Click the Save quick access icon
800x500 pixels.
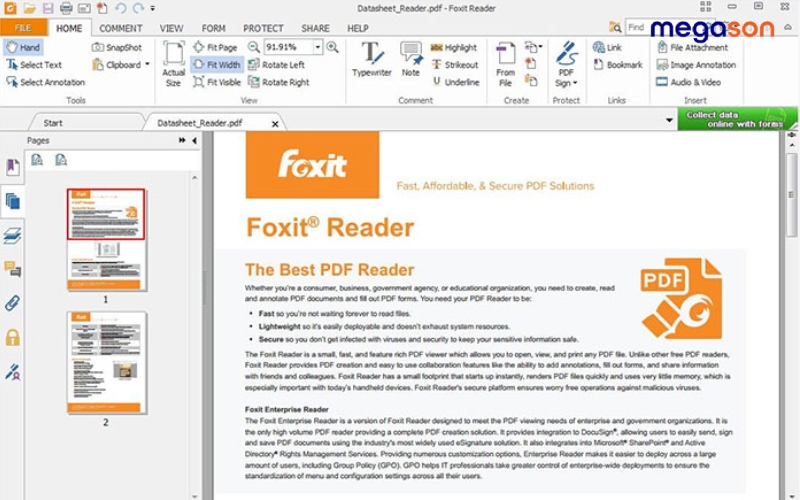click(x=48, y=8)
